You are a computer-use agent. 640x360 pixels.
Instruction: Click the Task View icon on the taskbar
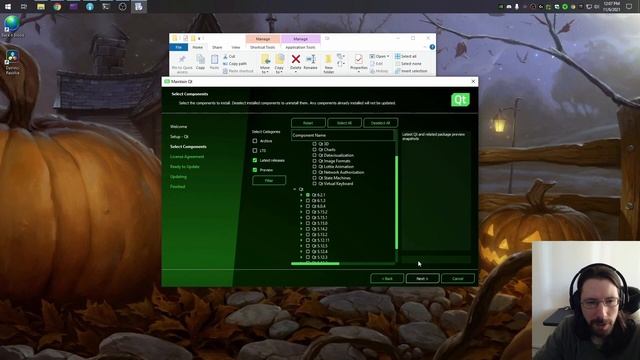[x=24, y=7]
